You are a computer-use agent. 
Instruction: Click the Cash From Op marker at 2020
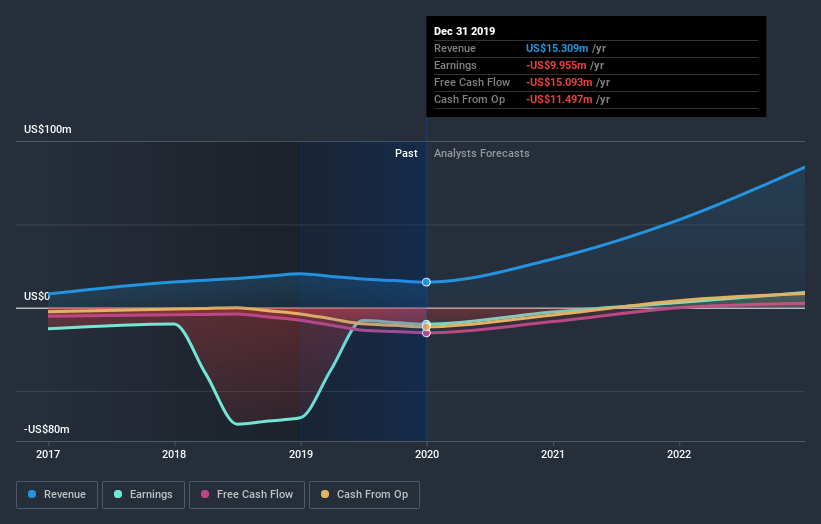pos(426,327)
